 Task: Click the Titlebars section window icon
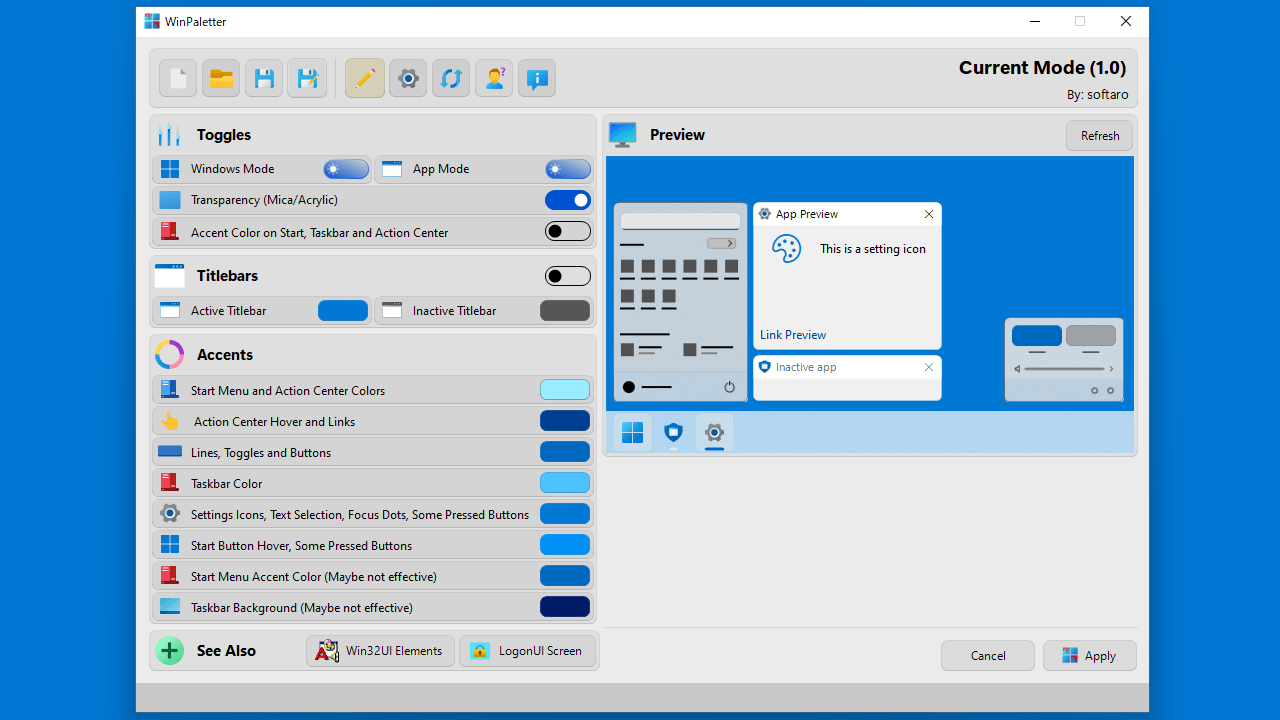pyautogui.click(x=169, y=275)
